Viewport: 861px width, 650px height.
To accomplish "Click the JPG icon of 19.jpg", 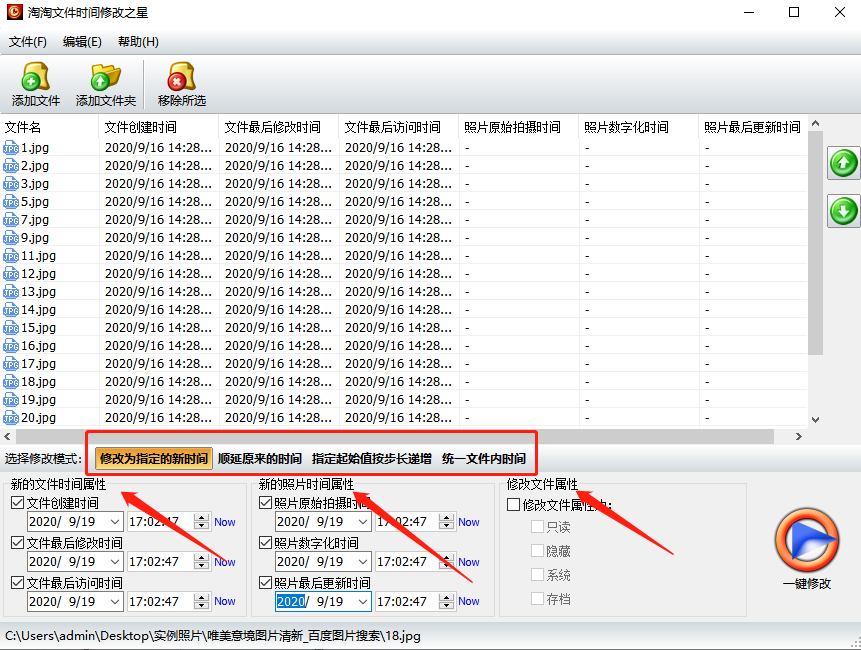I will pos(11,400).
